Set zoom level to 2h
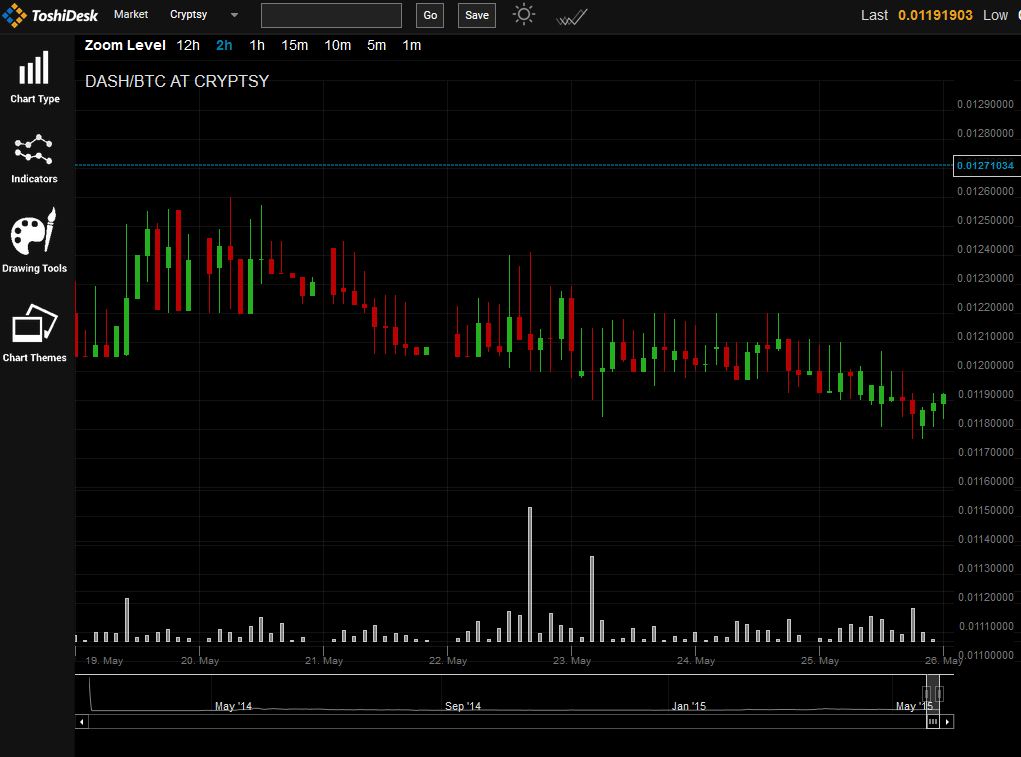The image size is (1021, 757). click(x=224, y=46)
